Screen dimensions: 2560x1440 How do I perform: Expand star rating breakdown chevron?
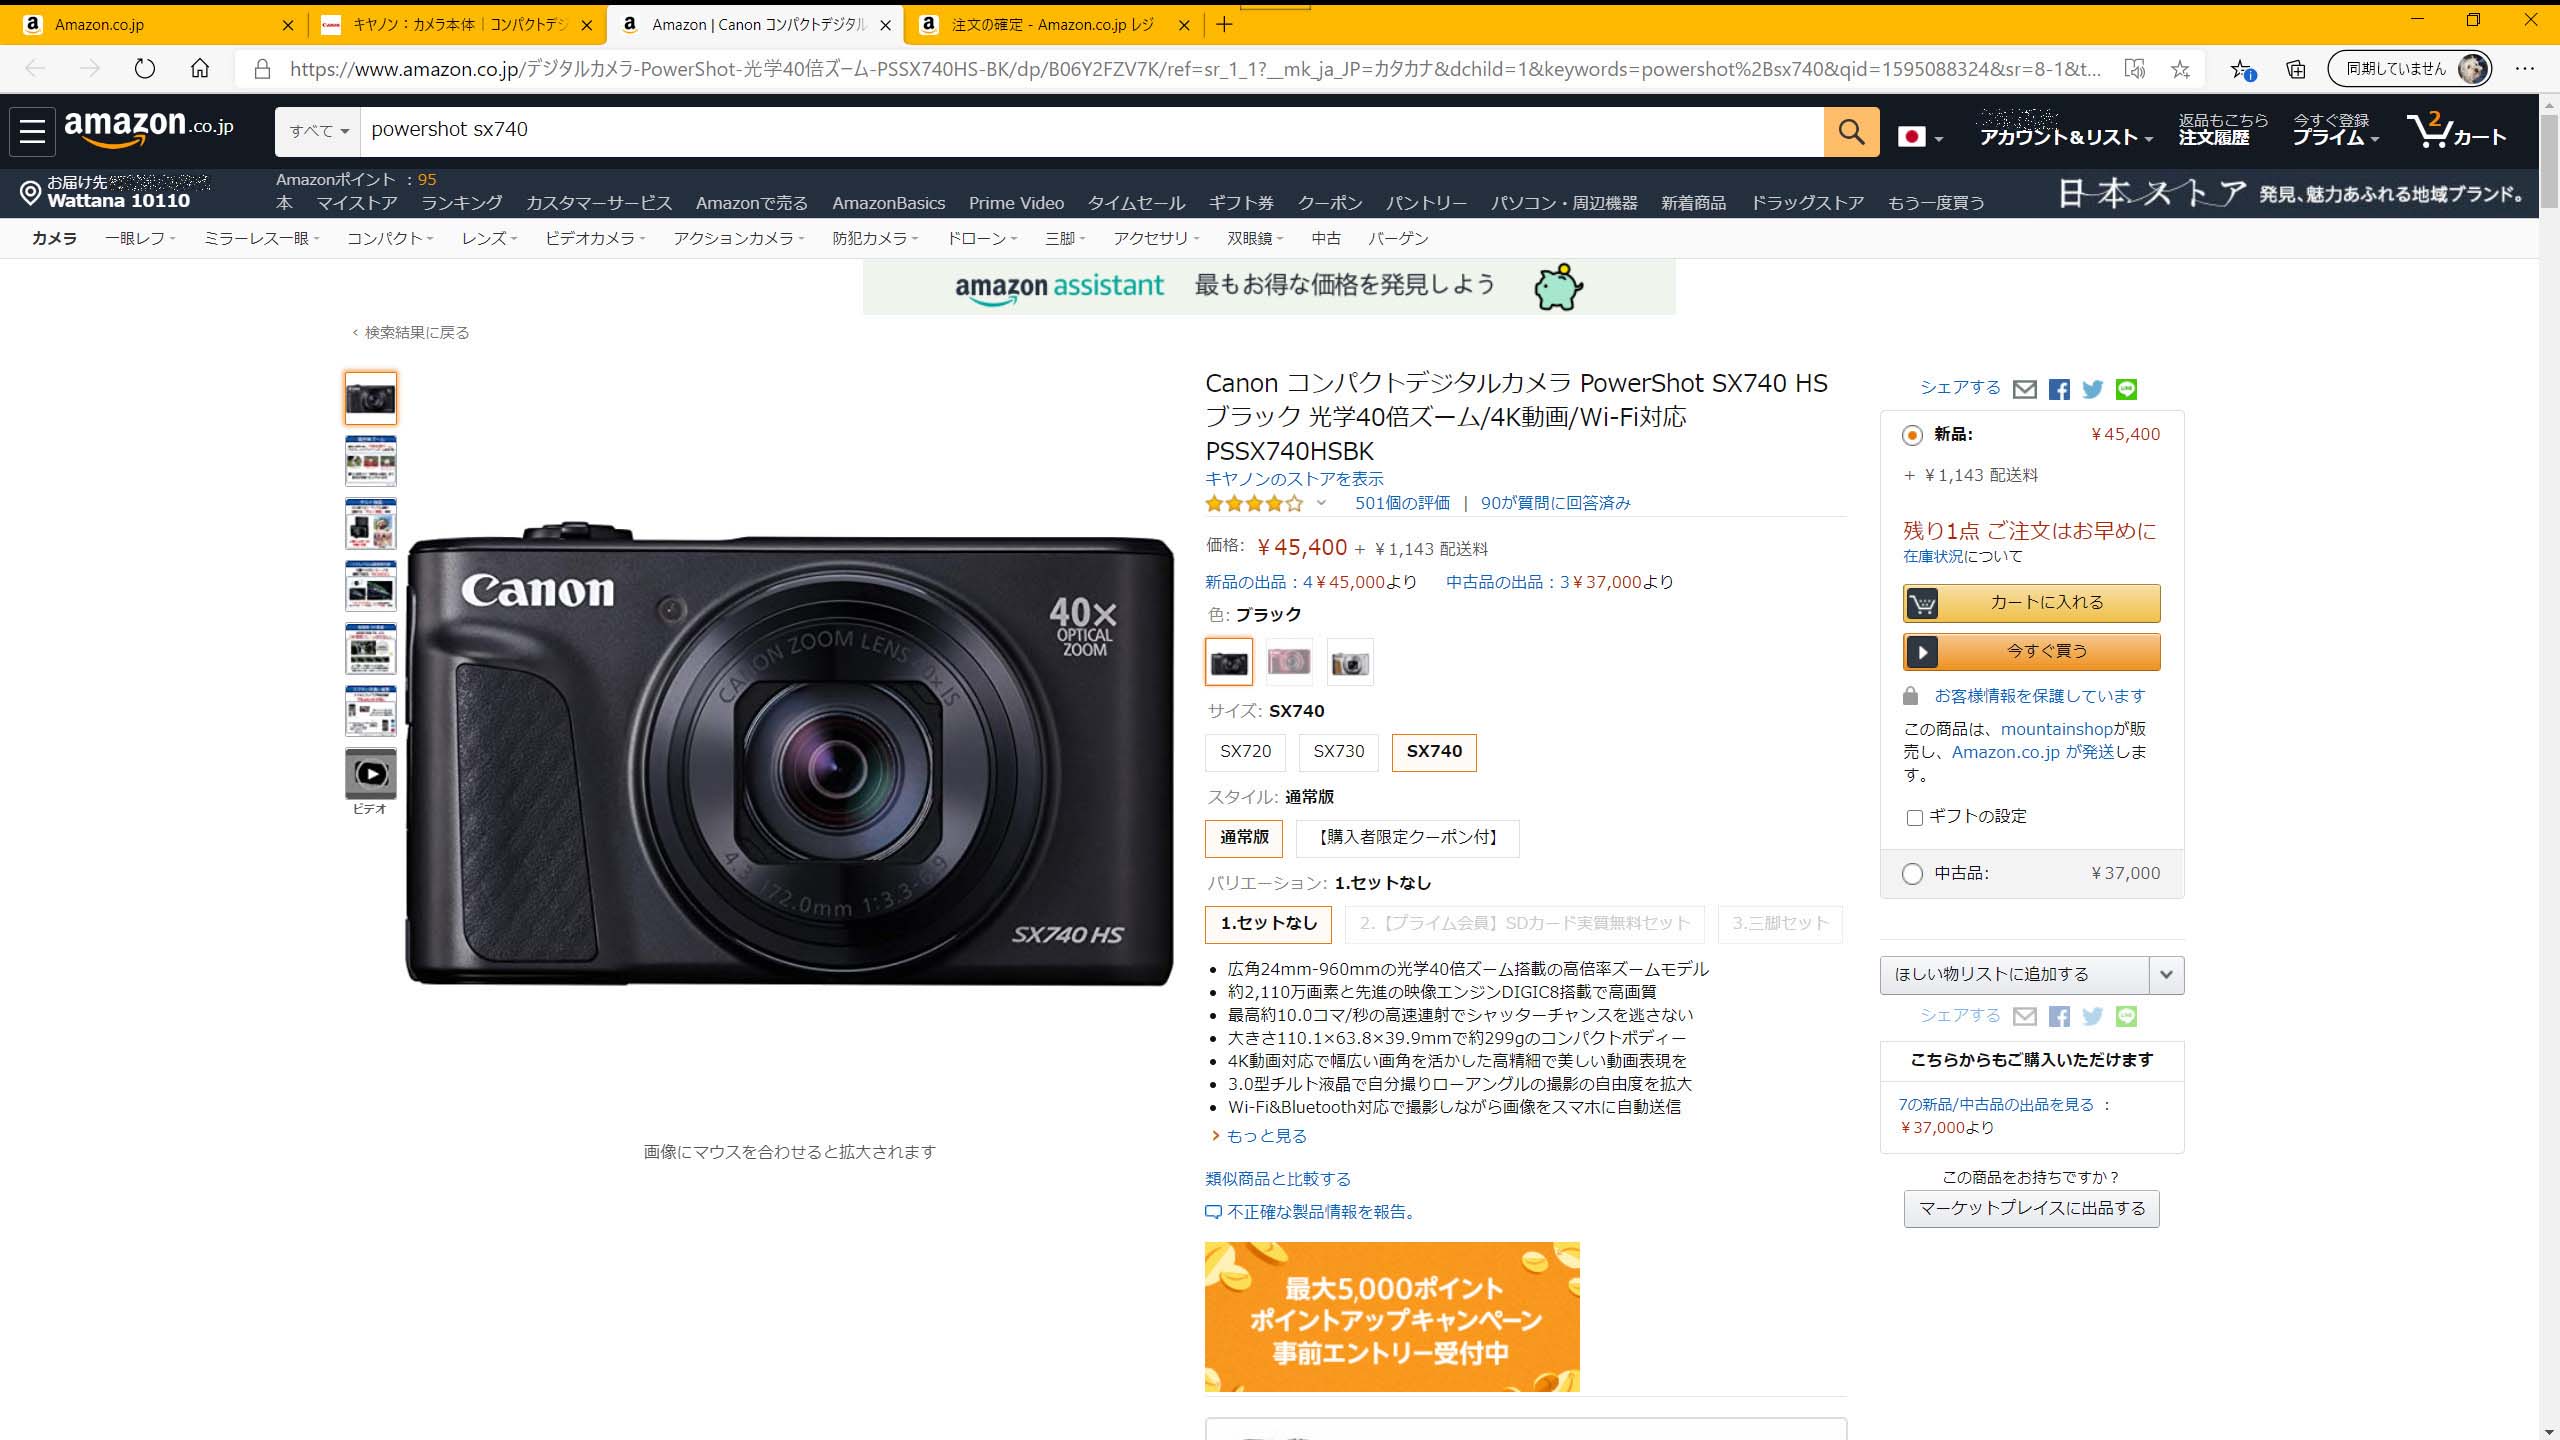(1321, 503)
